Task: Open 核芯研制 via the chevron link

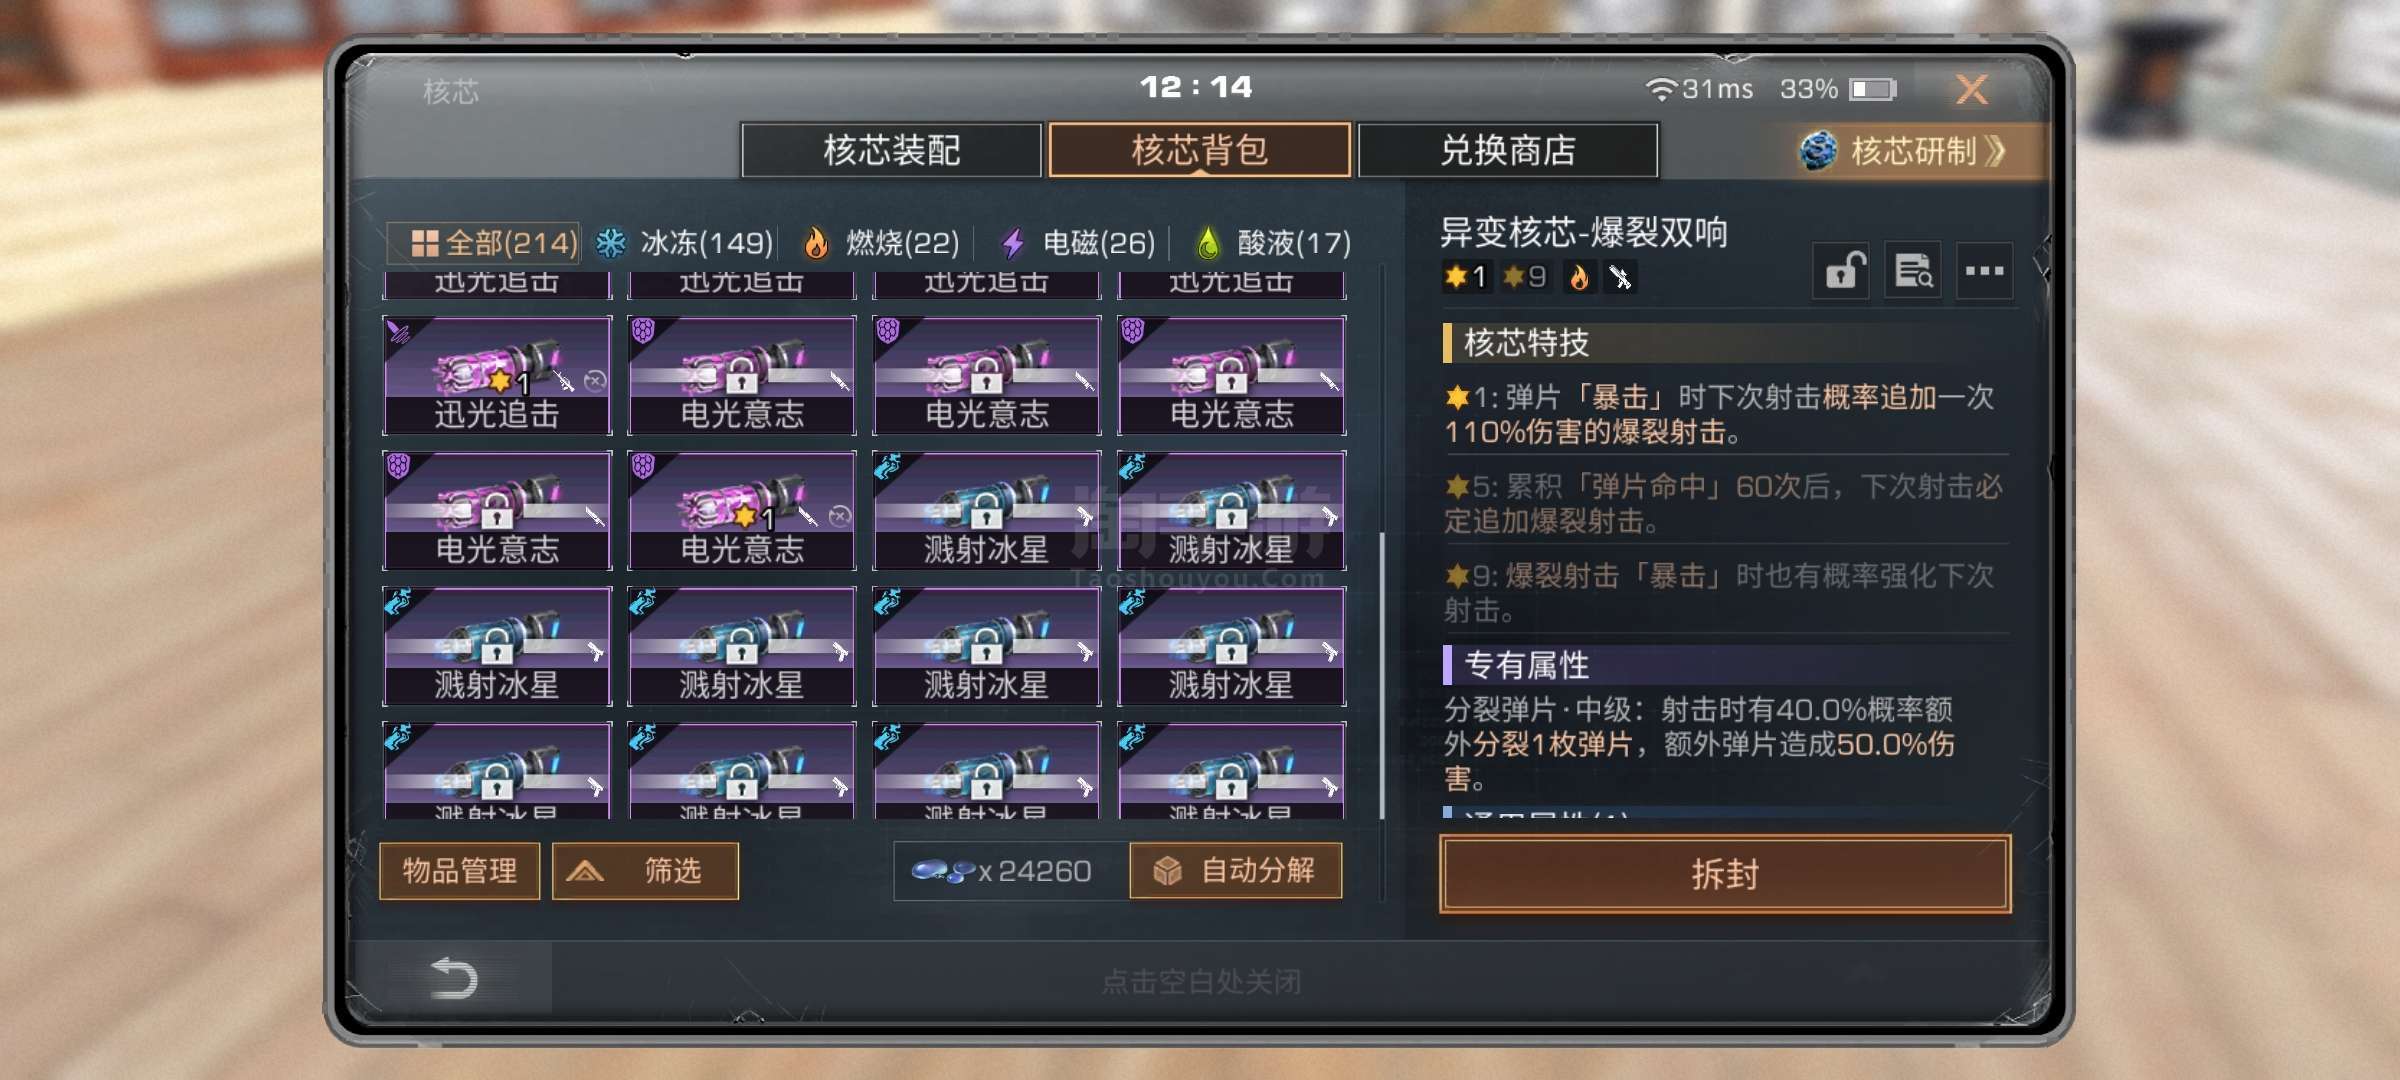Action: pos(1904,151)
